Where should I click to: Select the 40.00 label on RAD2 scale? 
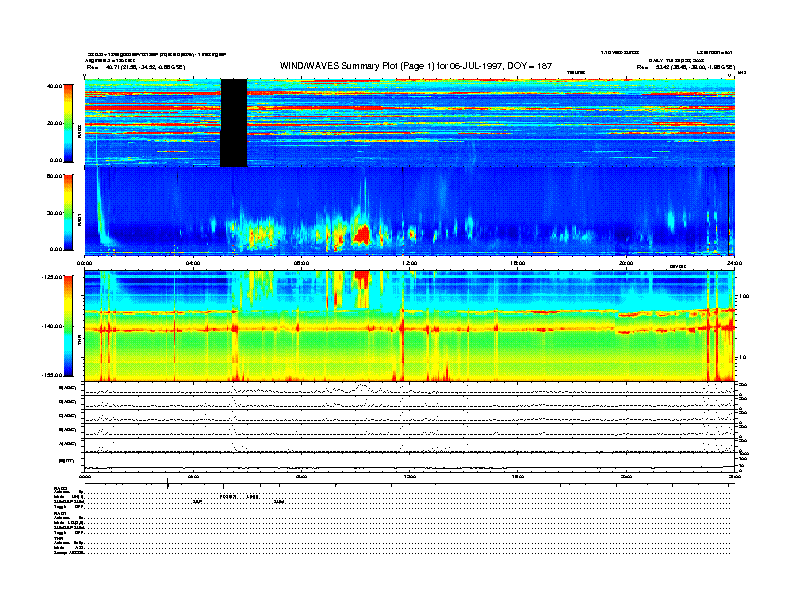[55, 86]
